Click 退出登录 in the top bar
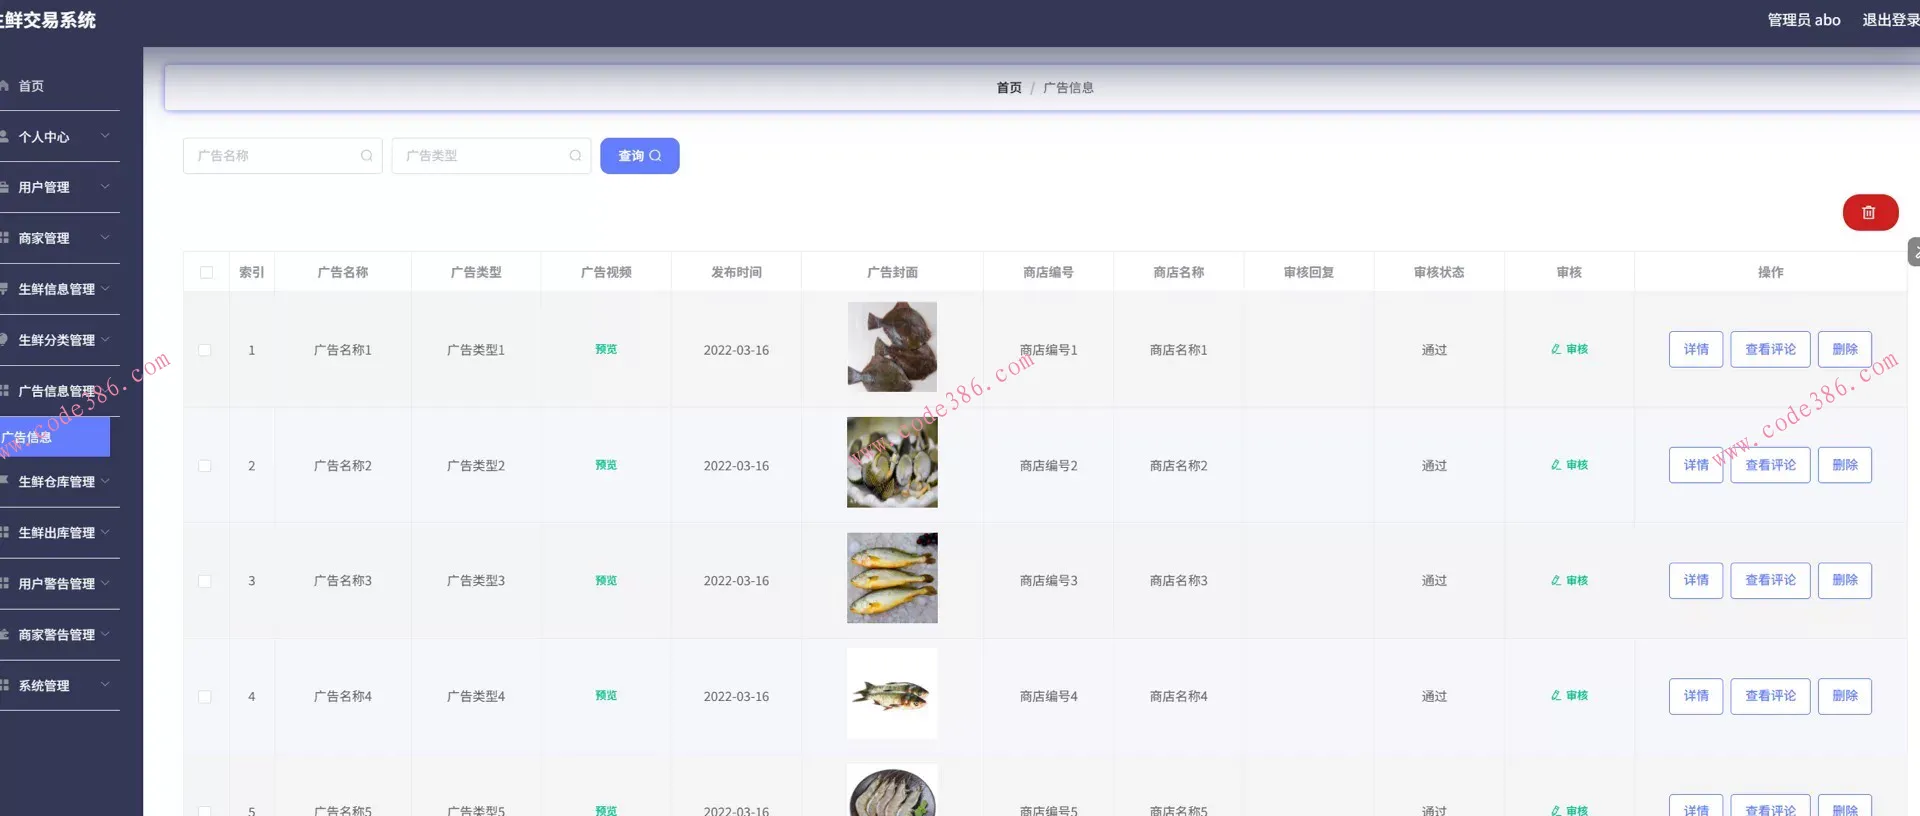This screenshot has width=1920, height=816. pos(1891,20)
